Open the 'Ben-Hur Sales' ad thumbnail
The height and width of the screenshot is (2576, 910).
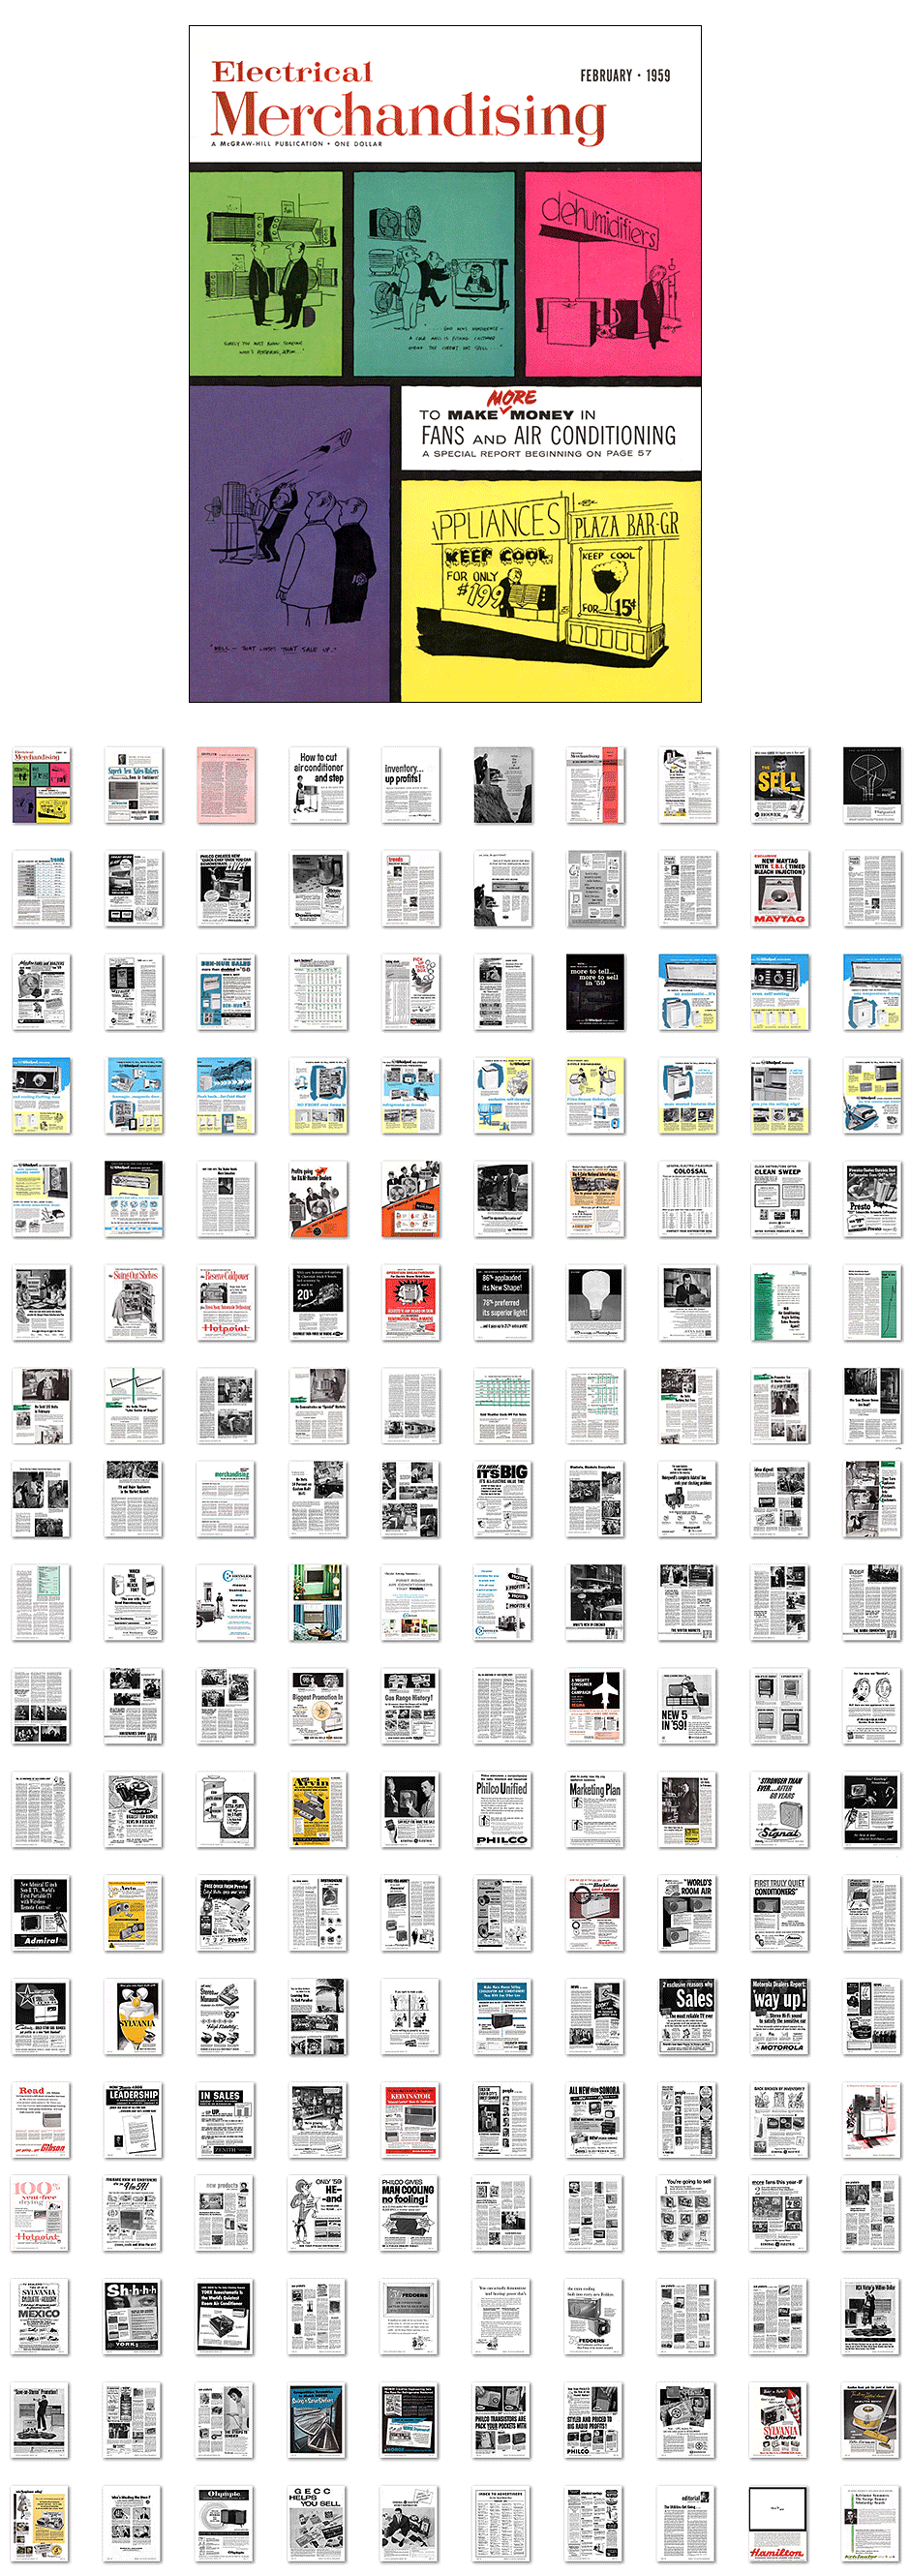click(226, 992)
